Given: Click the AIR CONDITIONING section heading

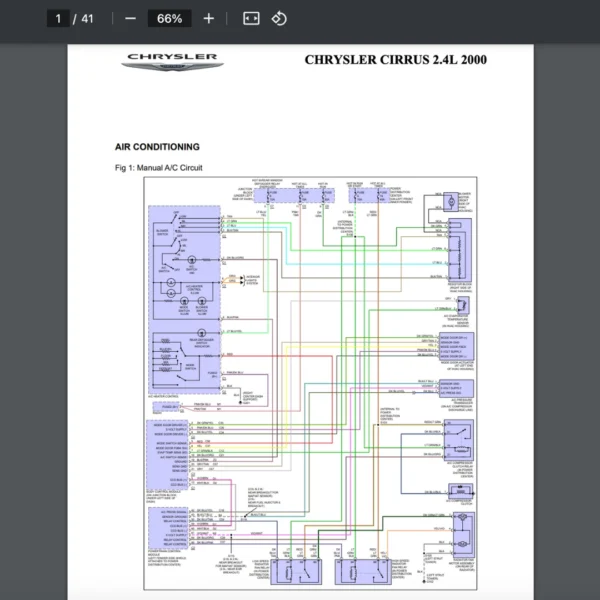Looking at the screenshot, I should (157, 147).
